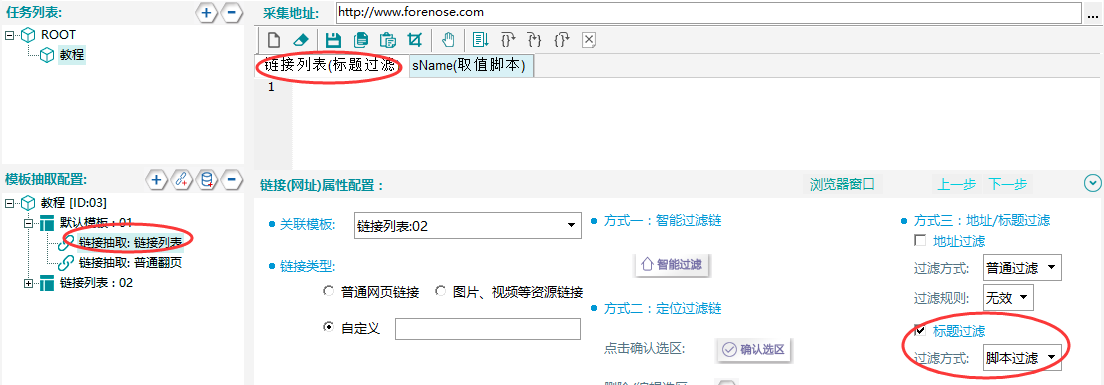Open the 关联模板 dropdown 链接列表:02
Screen dimensions: 1104x385
click(x=468, y=226)
